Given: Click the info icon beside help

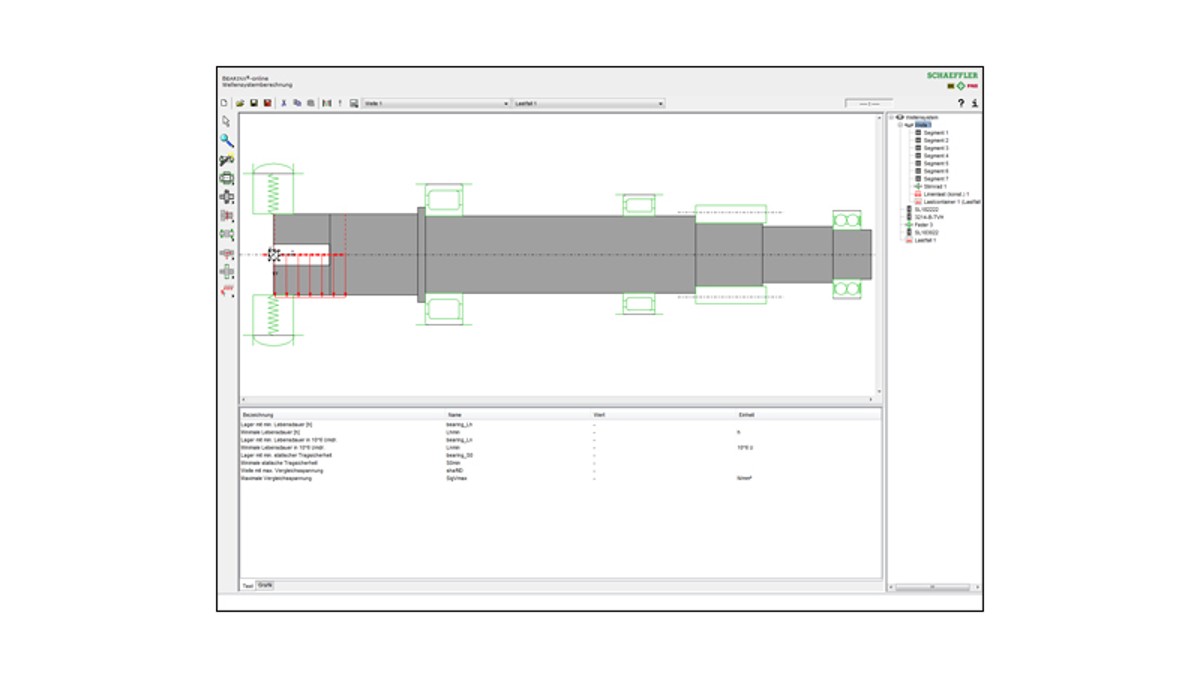Looking at the screenshot, I should coord(975,103).
